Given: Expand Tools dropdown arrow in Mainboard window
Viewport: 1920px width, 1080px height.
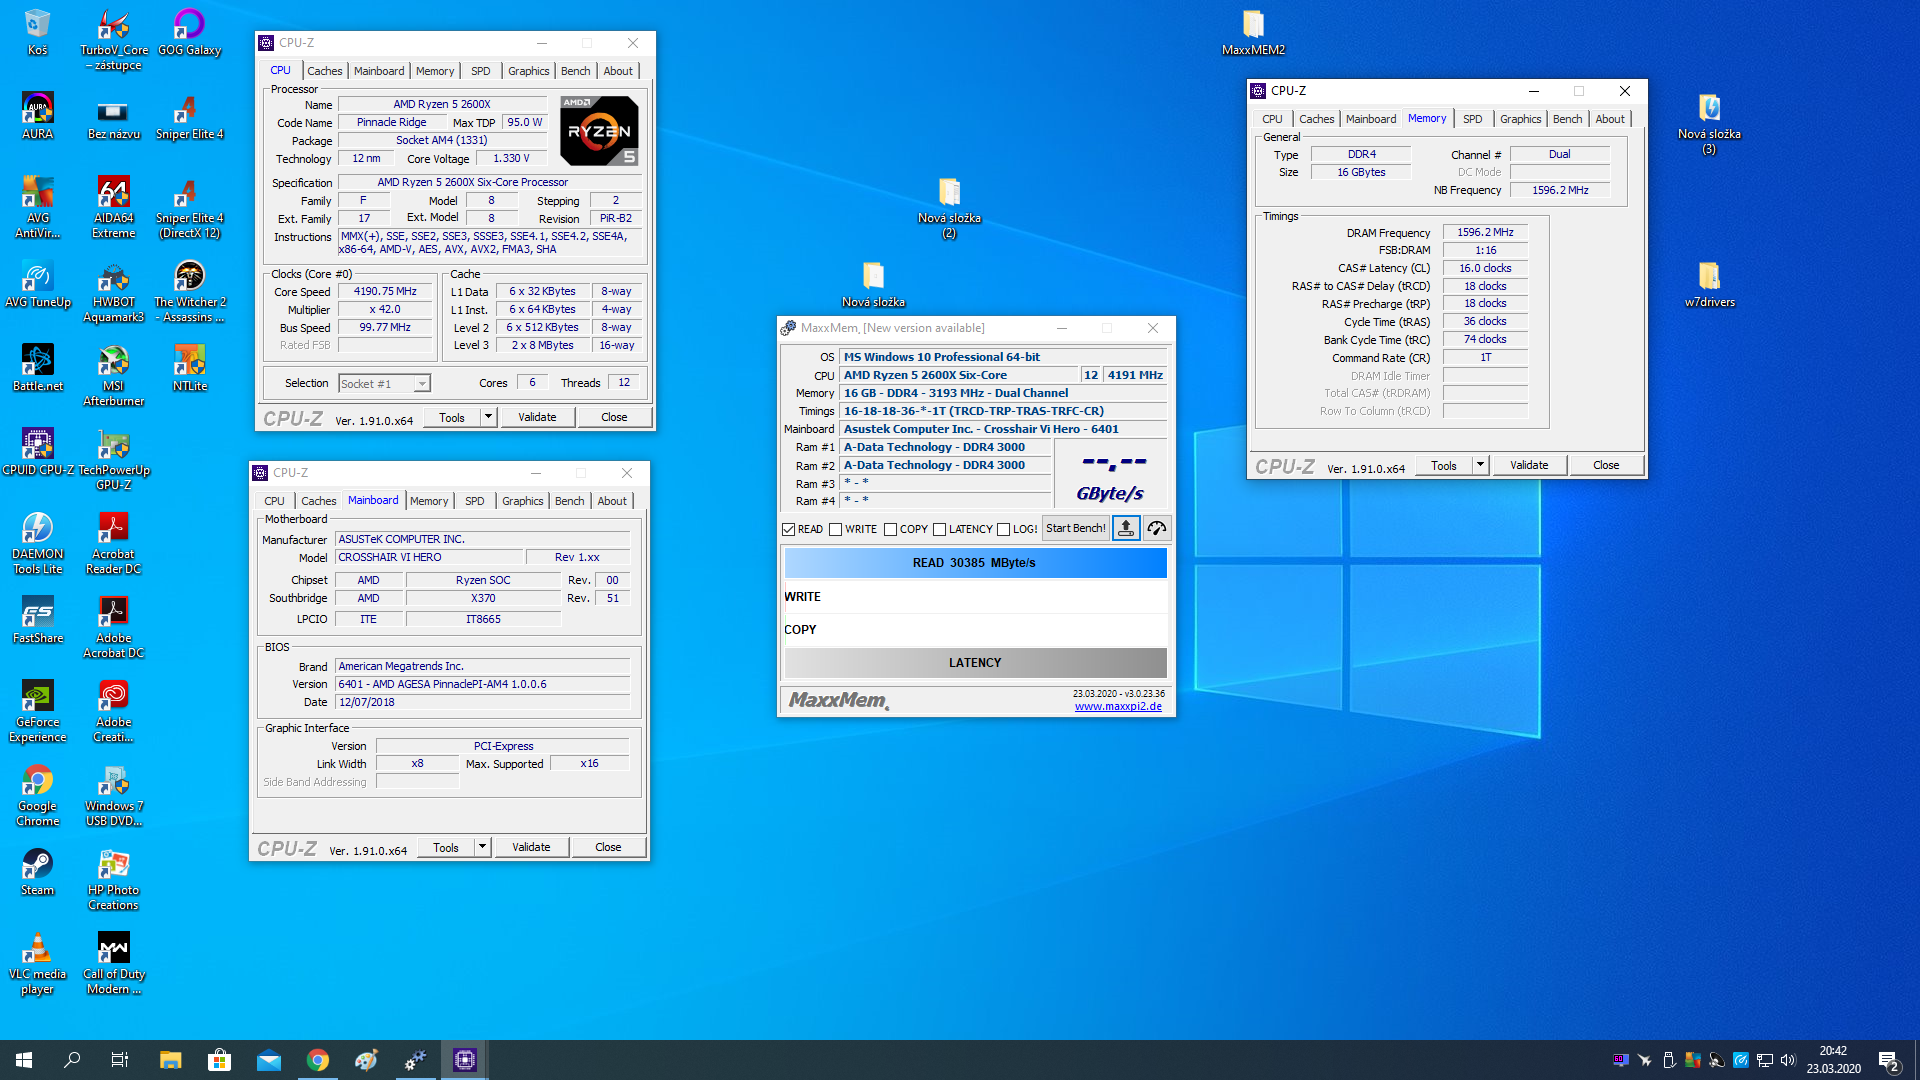Looking at the screenshot, I should click(482, 847).
